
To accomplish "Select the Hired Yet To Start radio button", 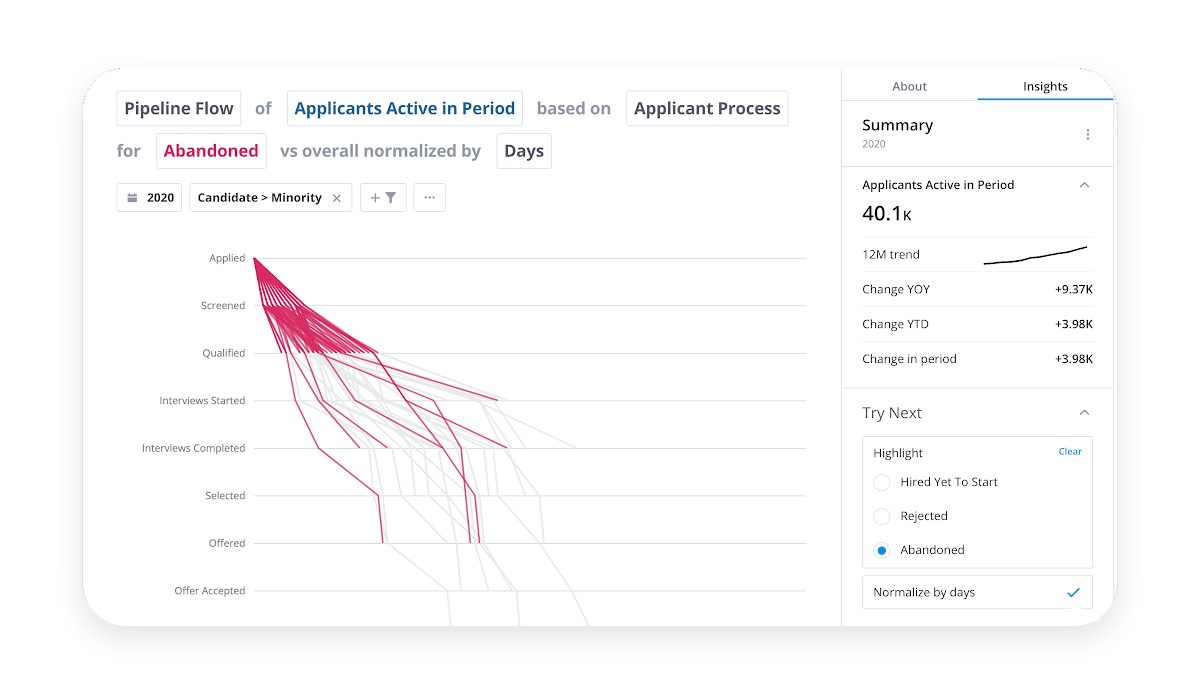I will [882, 482].
